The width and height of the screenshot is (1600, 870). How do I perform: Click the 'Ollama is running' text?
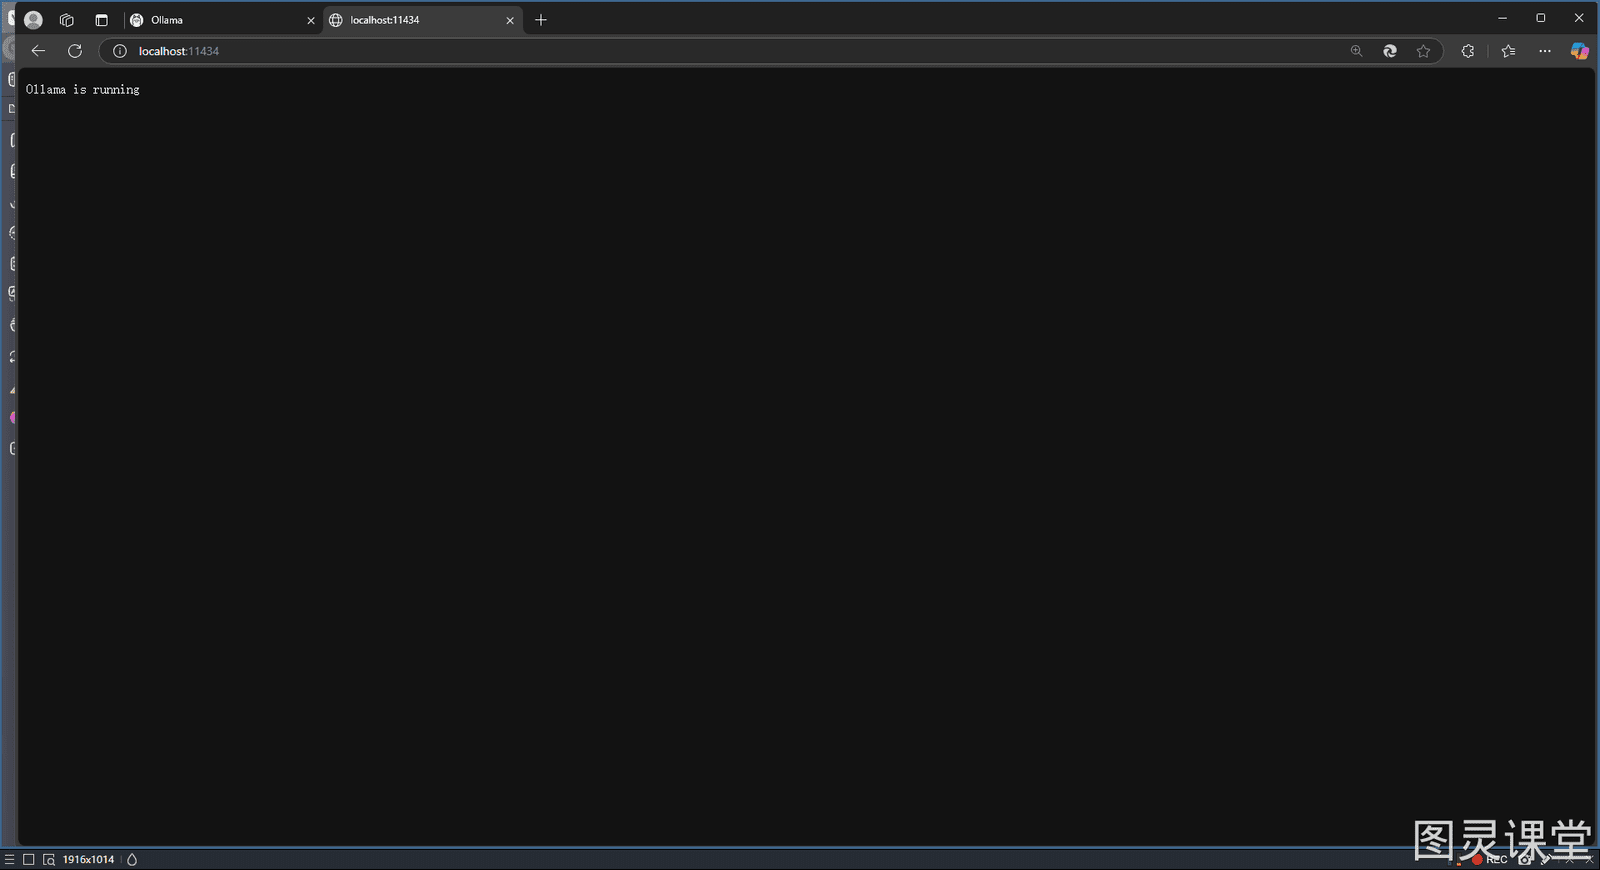(x=83, y=90)
